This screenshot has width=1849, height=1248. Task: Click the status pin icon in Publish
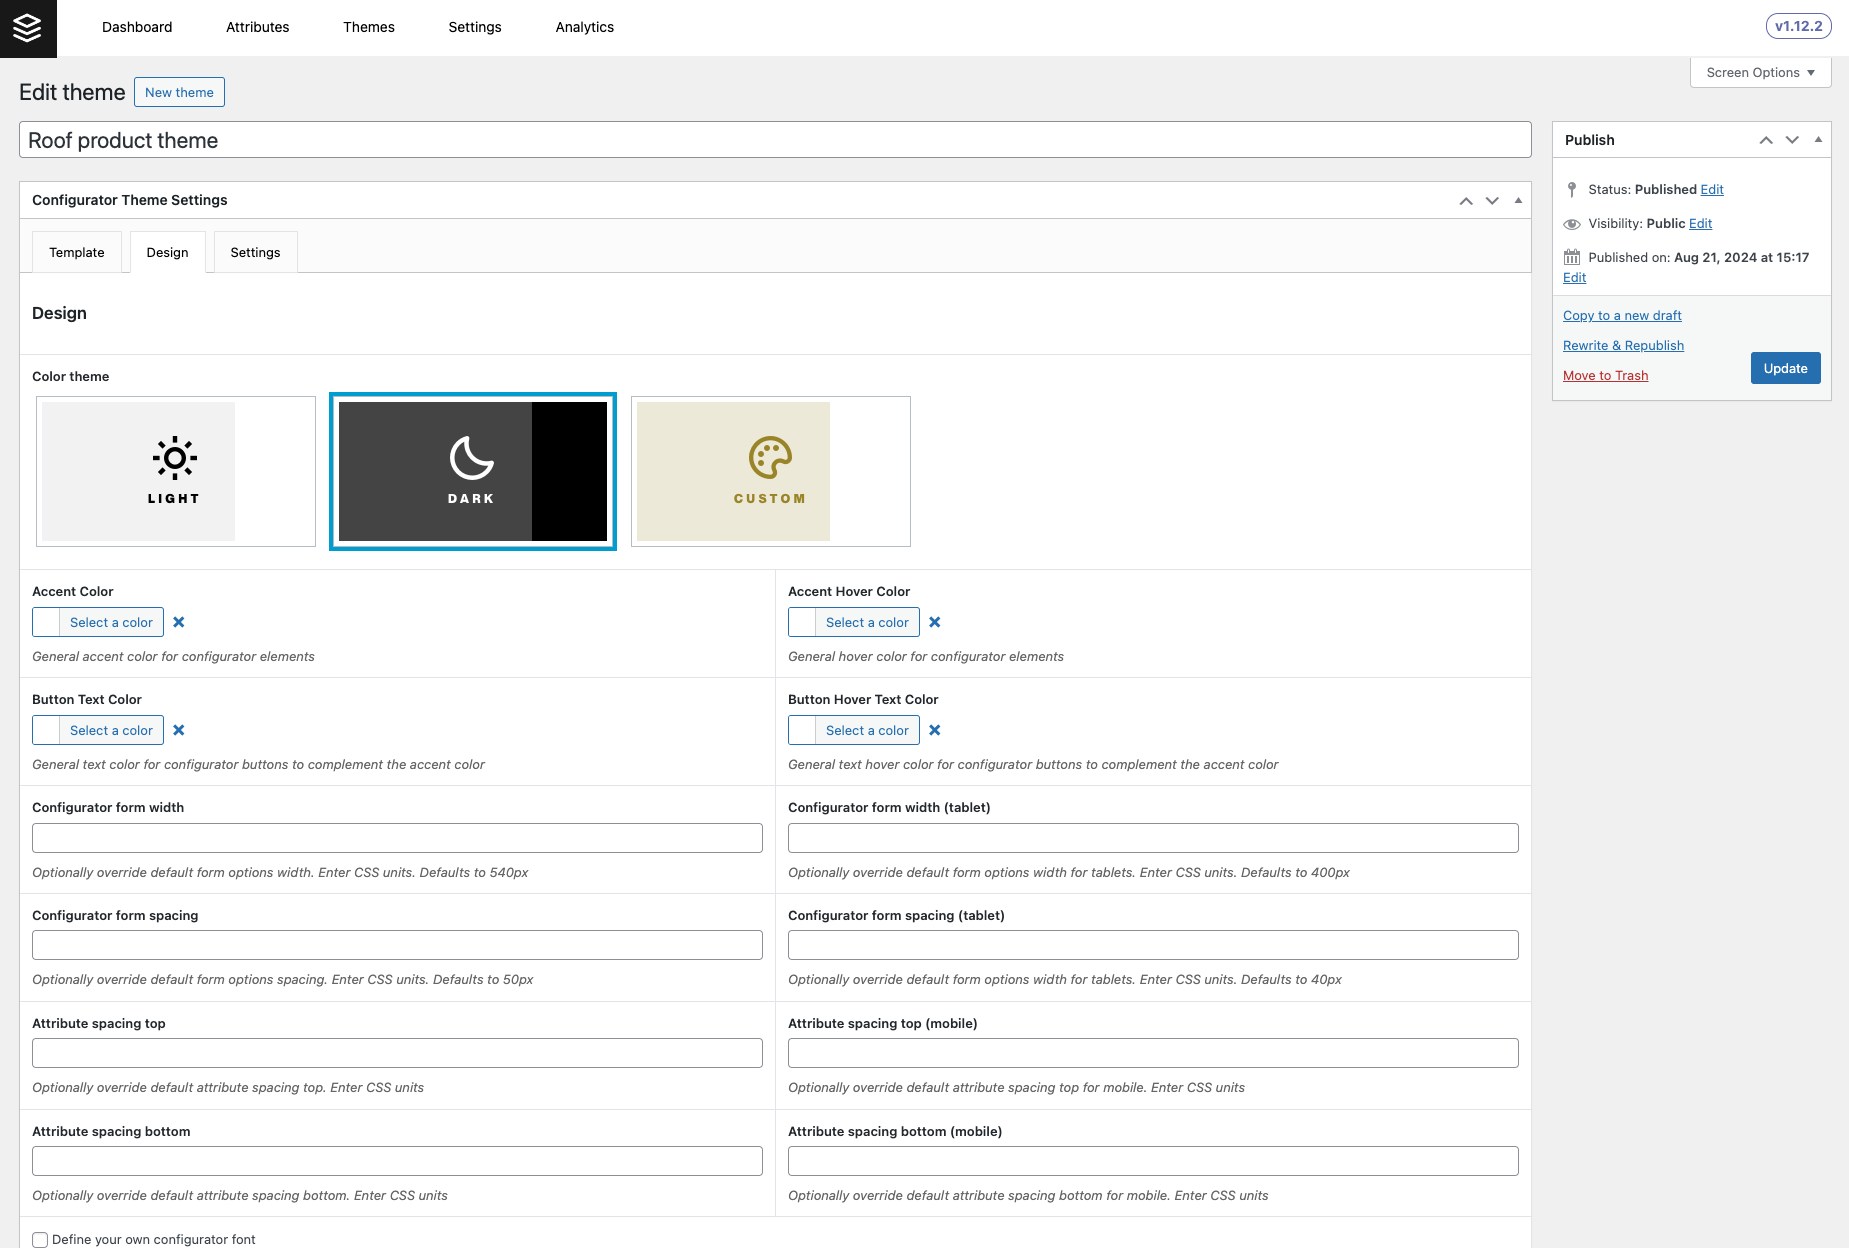(x=1572, y=189)
